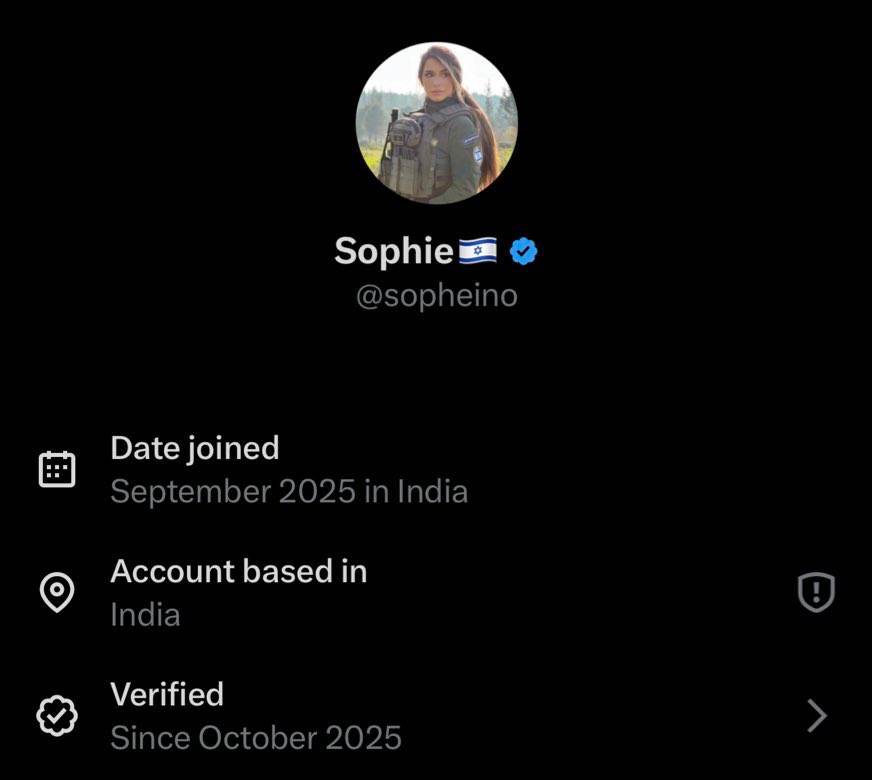Select the Date joined label

coord(194,448)
